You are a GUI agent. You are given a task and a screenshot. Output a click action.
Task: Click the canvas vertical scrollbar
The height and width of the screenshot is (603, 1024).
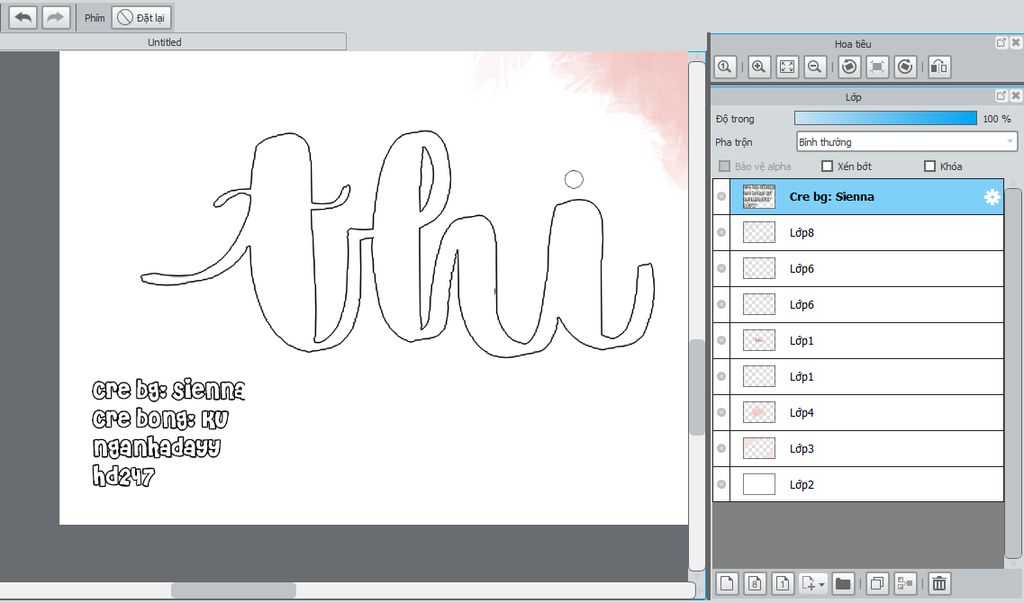tap(697, 316)
